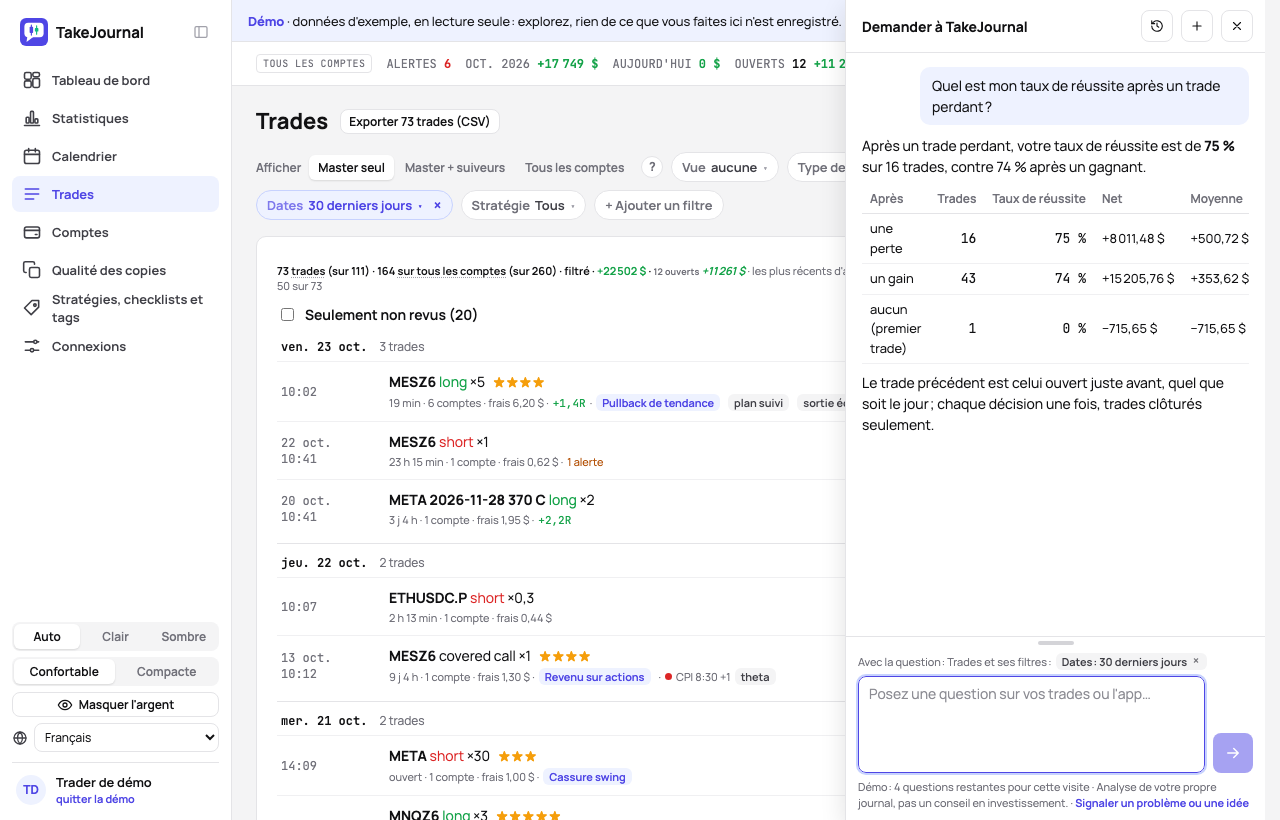Click the Comptes card icon

coord(32,232)
